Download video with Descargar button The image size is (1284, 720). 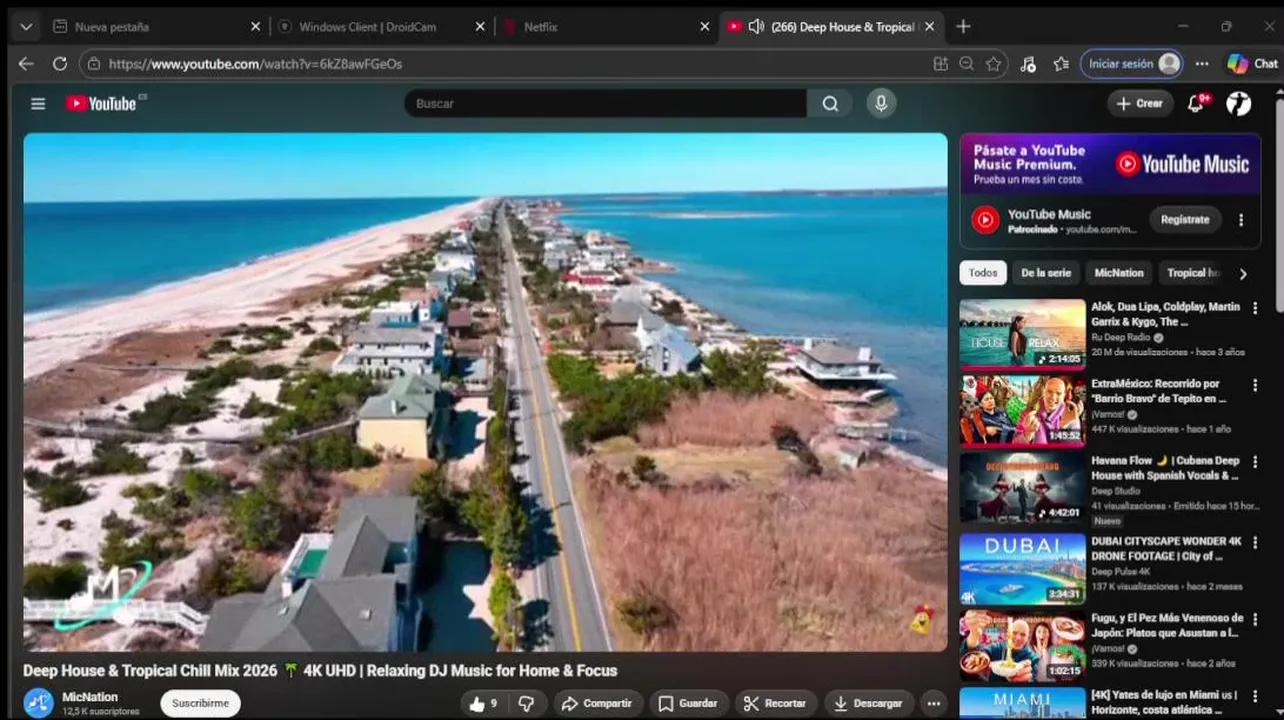868,703
